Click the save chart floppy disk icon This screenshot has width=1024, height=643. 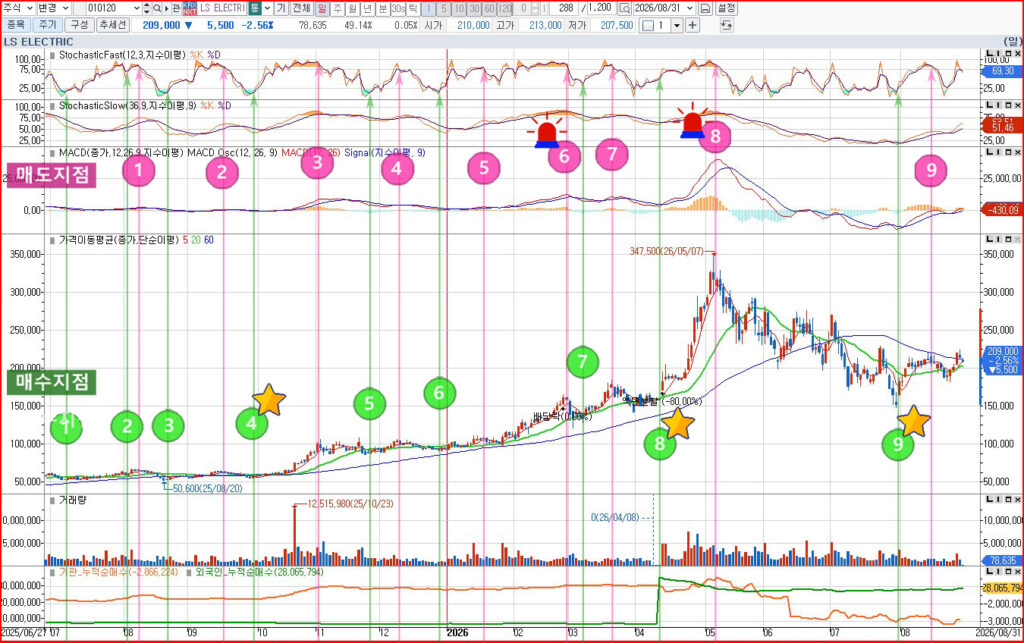click(x=705, y=8)
